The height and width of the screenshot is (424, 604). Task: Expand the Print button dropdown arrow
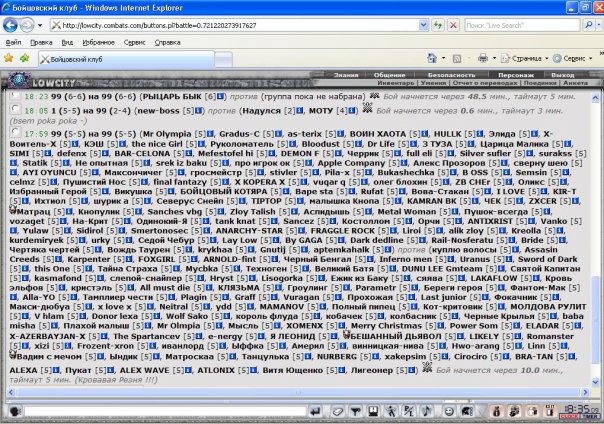pyautogui.click(x=494, y=59)
